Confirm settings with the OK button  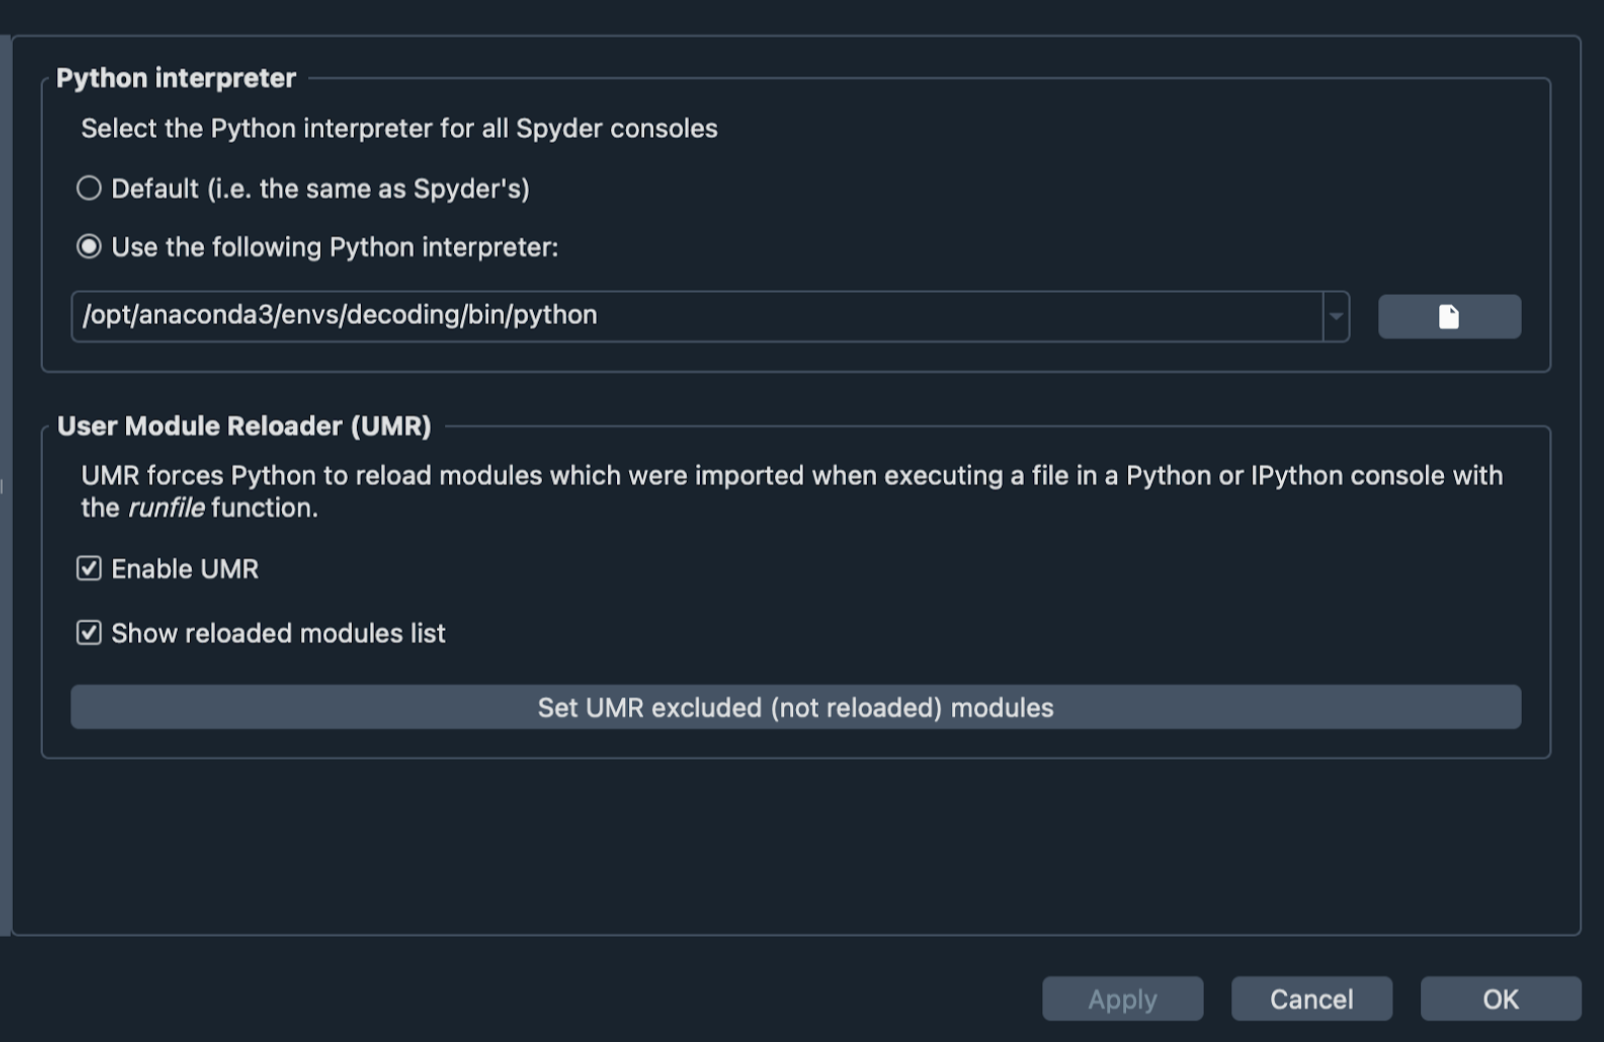pyautogui.click(x=1500, y=999)
